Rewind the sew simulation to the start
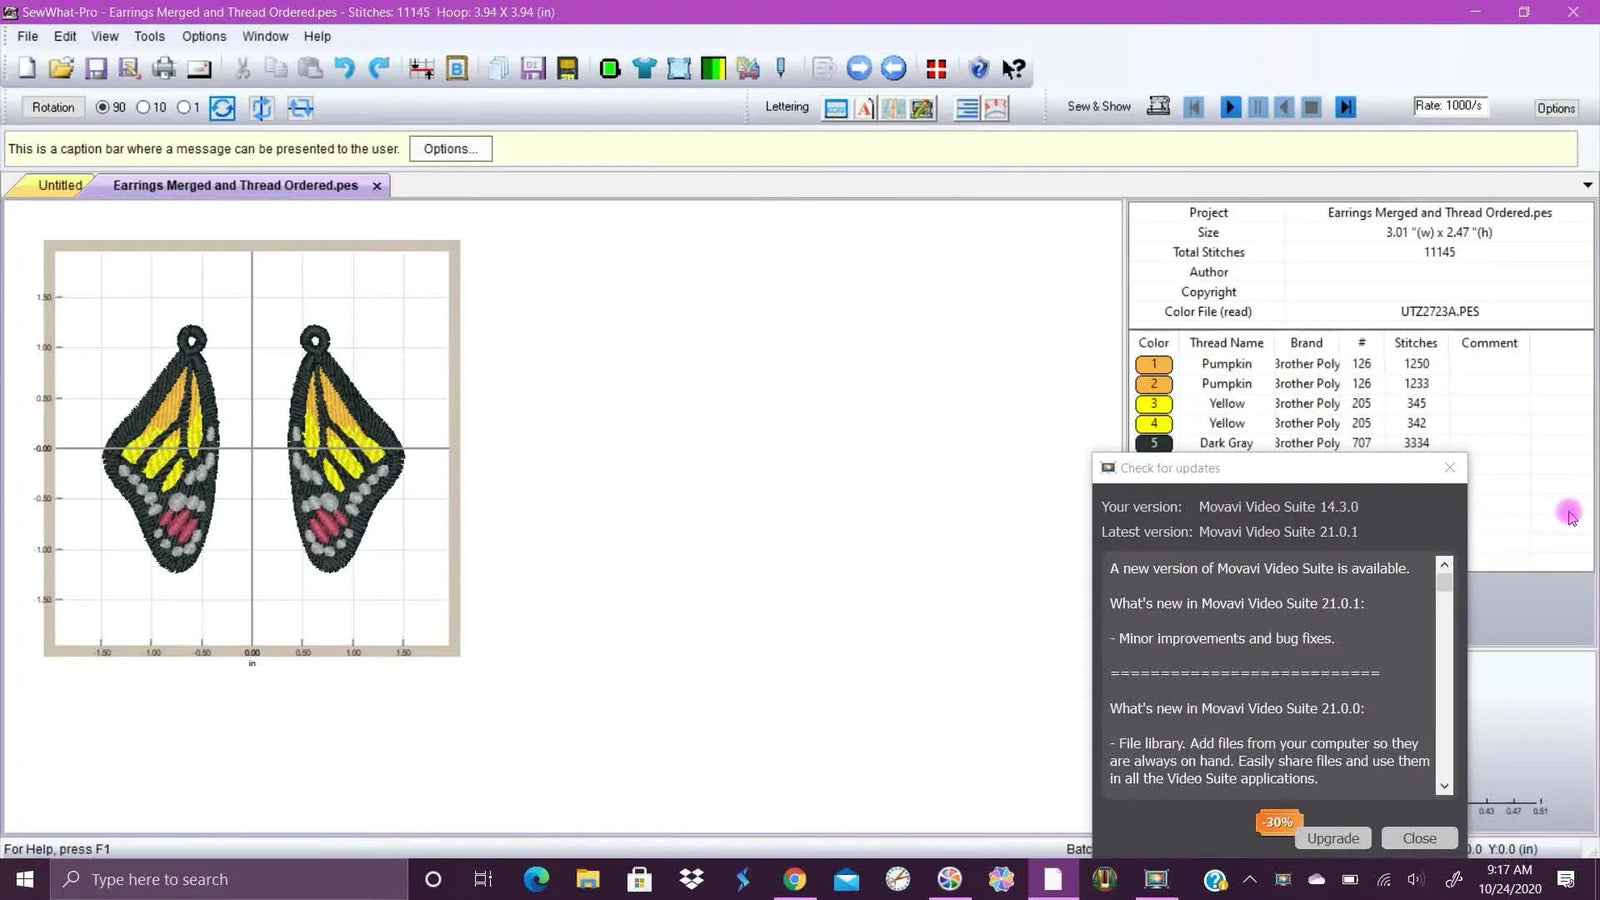The image size is (1600, 900). [x=1193, y=107]
